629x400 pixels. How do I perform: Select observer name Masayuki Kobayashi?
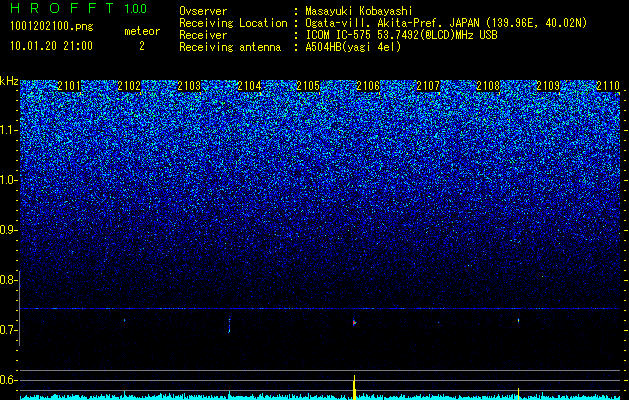[x=359, y=11]
